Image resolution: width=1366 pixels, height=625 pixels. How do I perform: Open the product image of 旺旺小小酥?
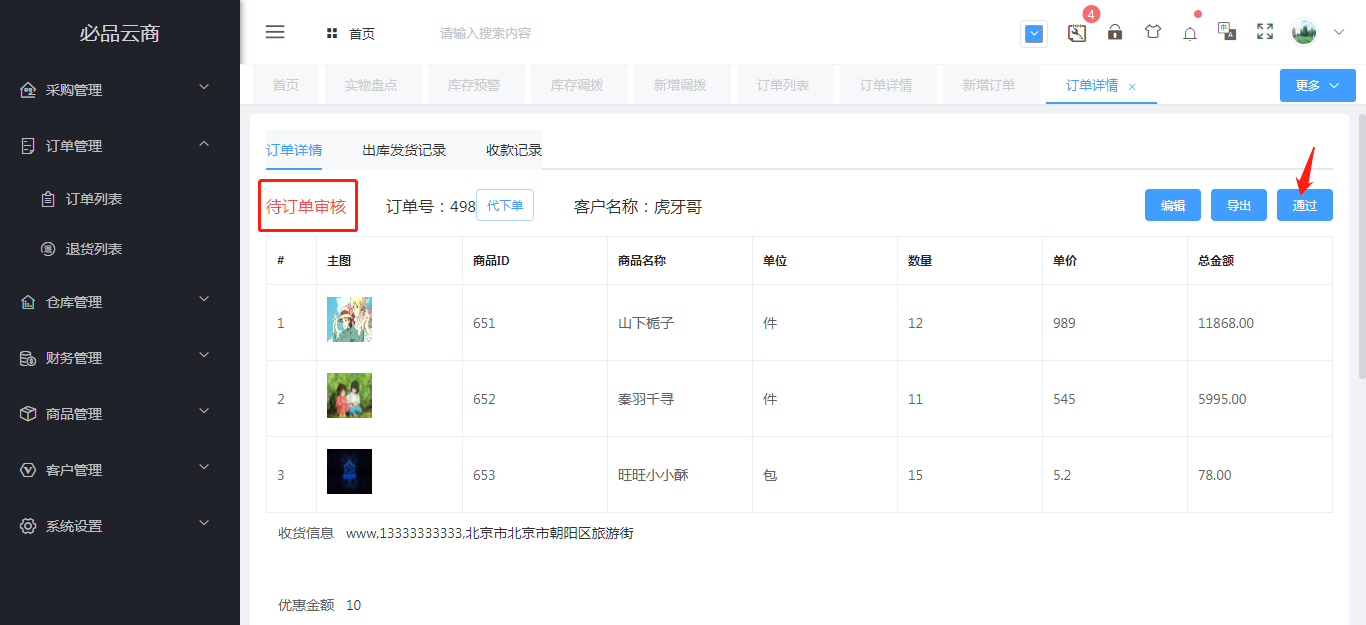coord(349,471)
